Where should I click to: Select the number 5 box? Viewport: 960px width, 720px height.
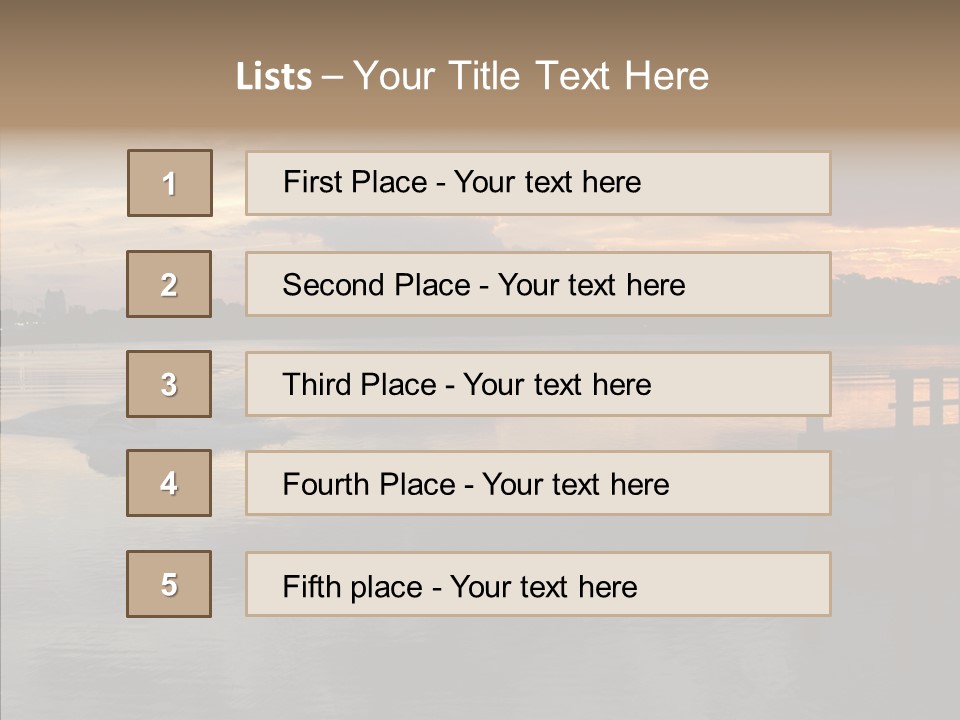point(169,584)
